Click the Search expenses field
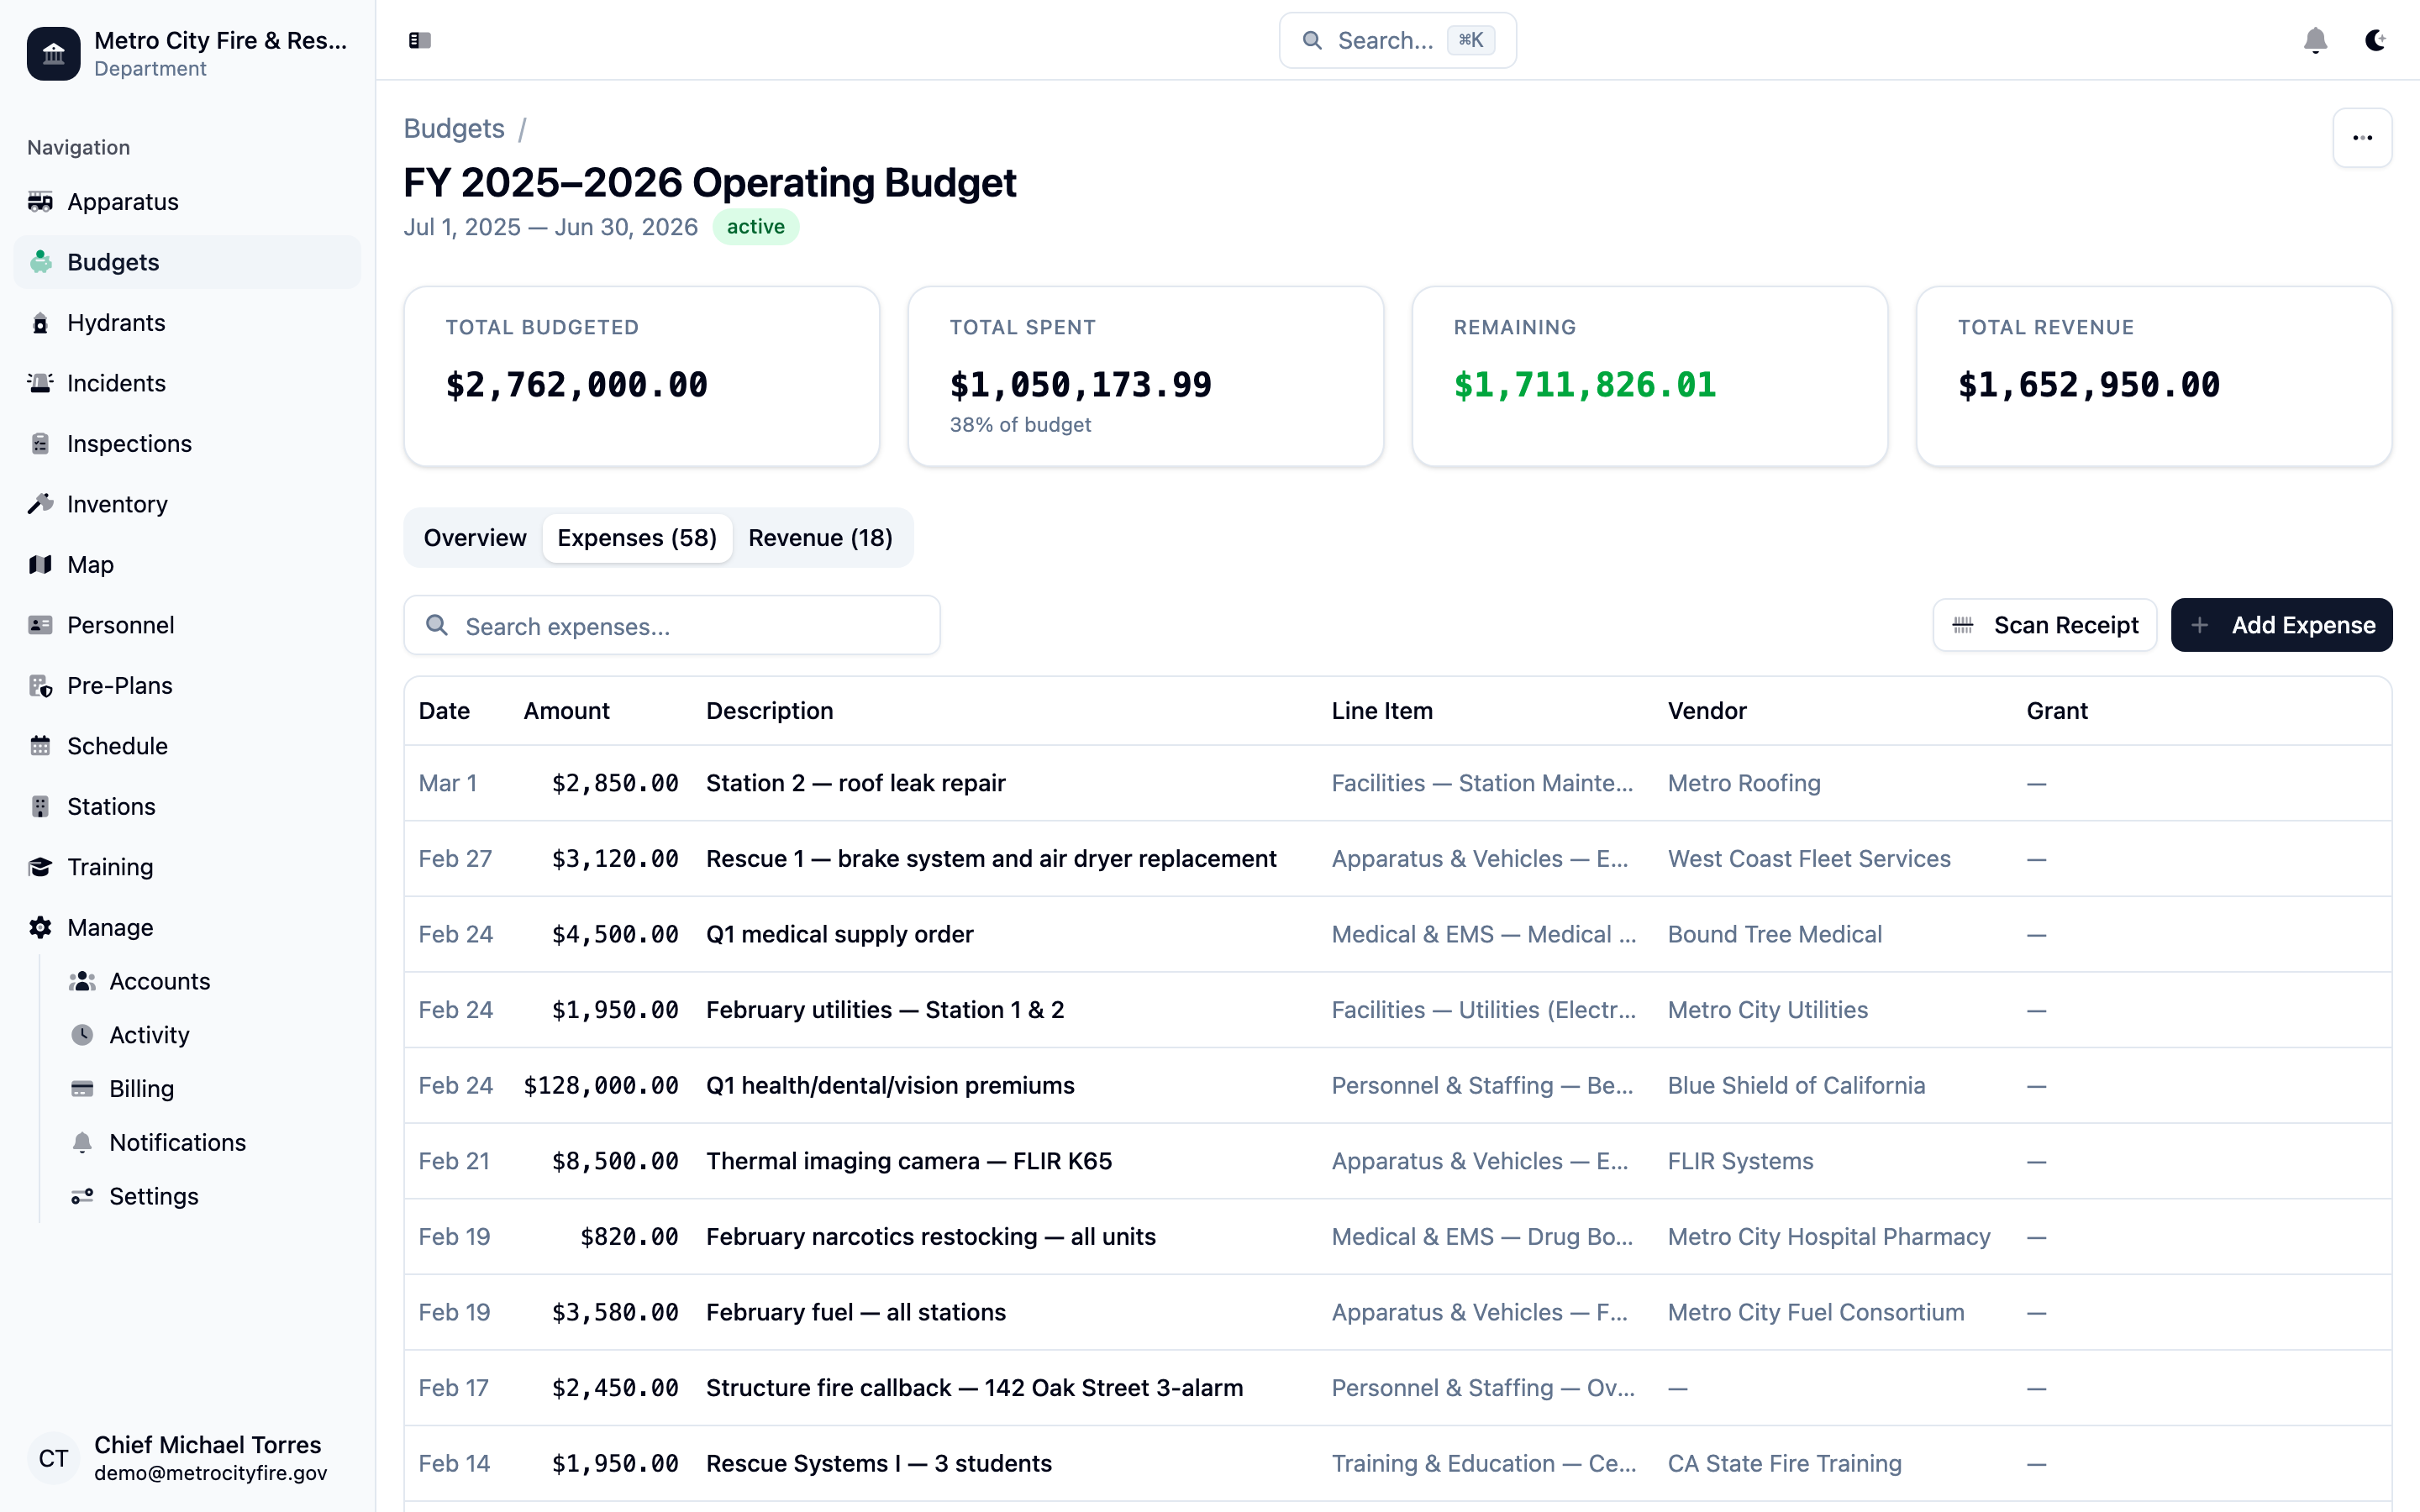 (671, 625)
